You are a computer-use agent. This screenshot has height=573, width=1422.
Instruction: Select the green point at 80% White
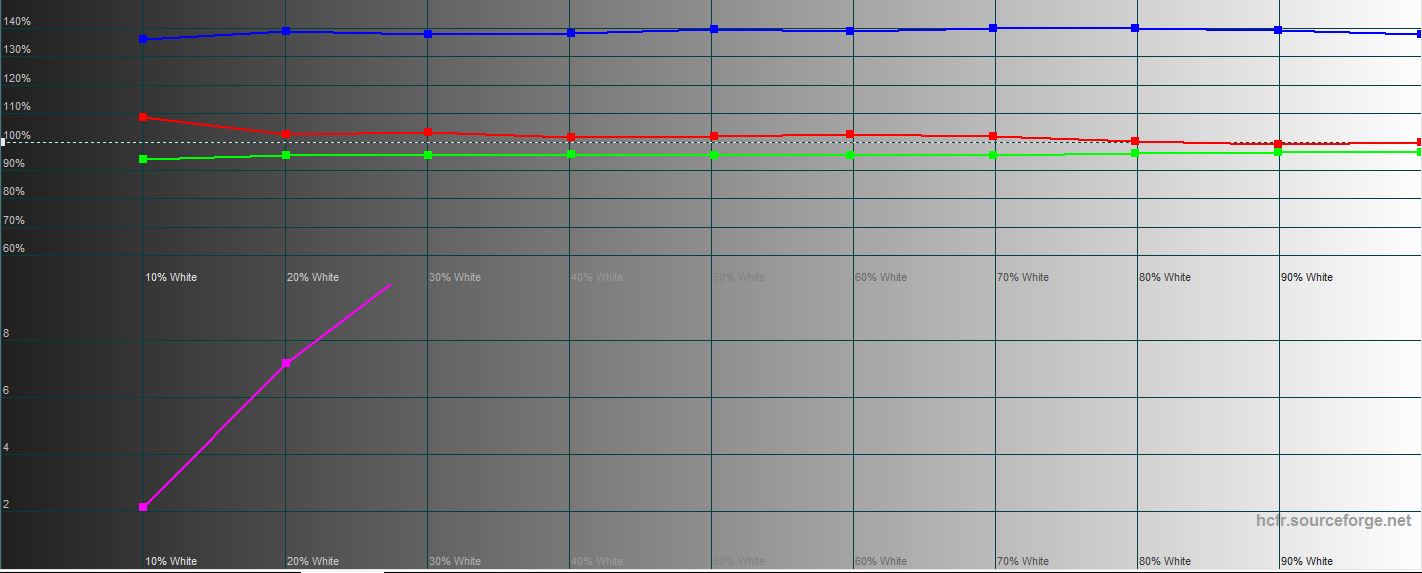1135,153
